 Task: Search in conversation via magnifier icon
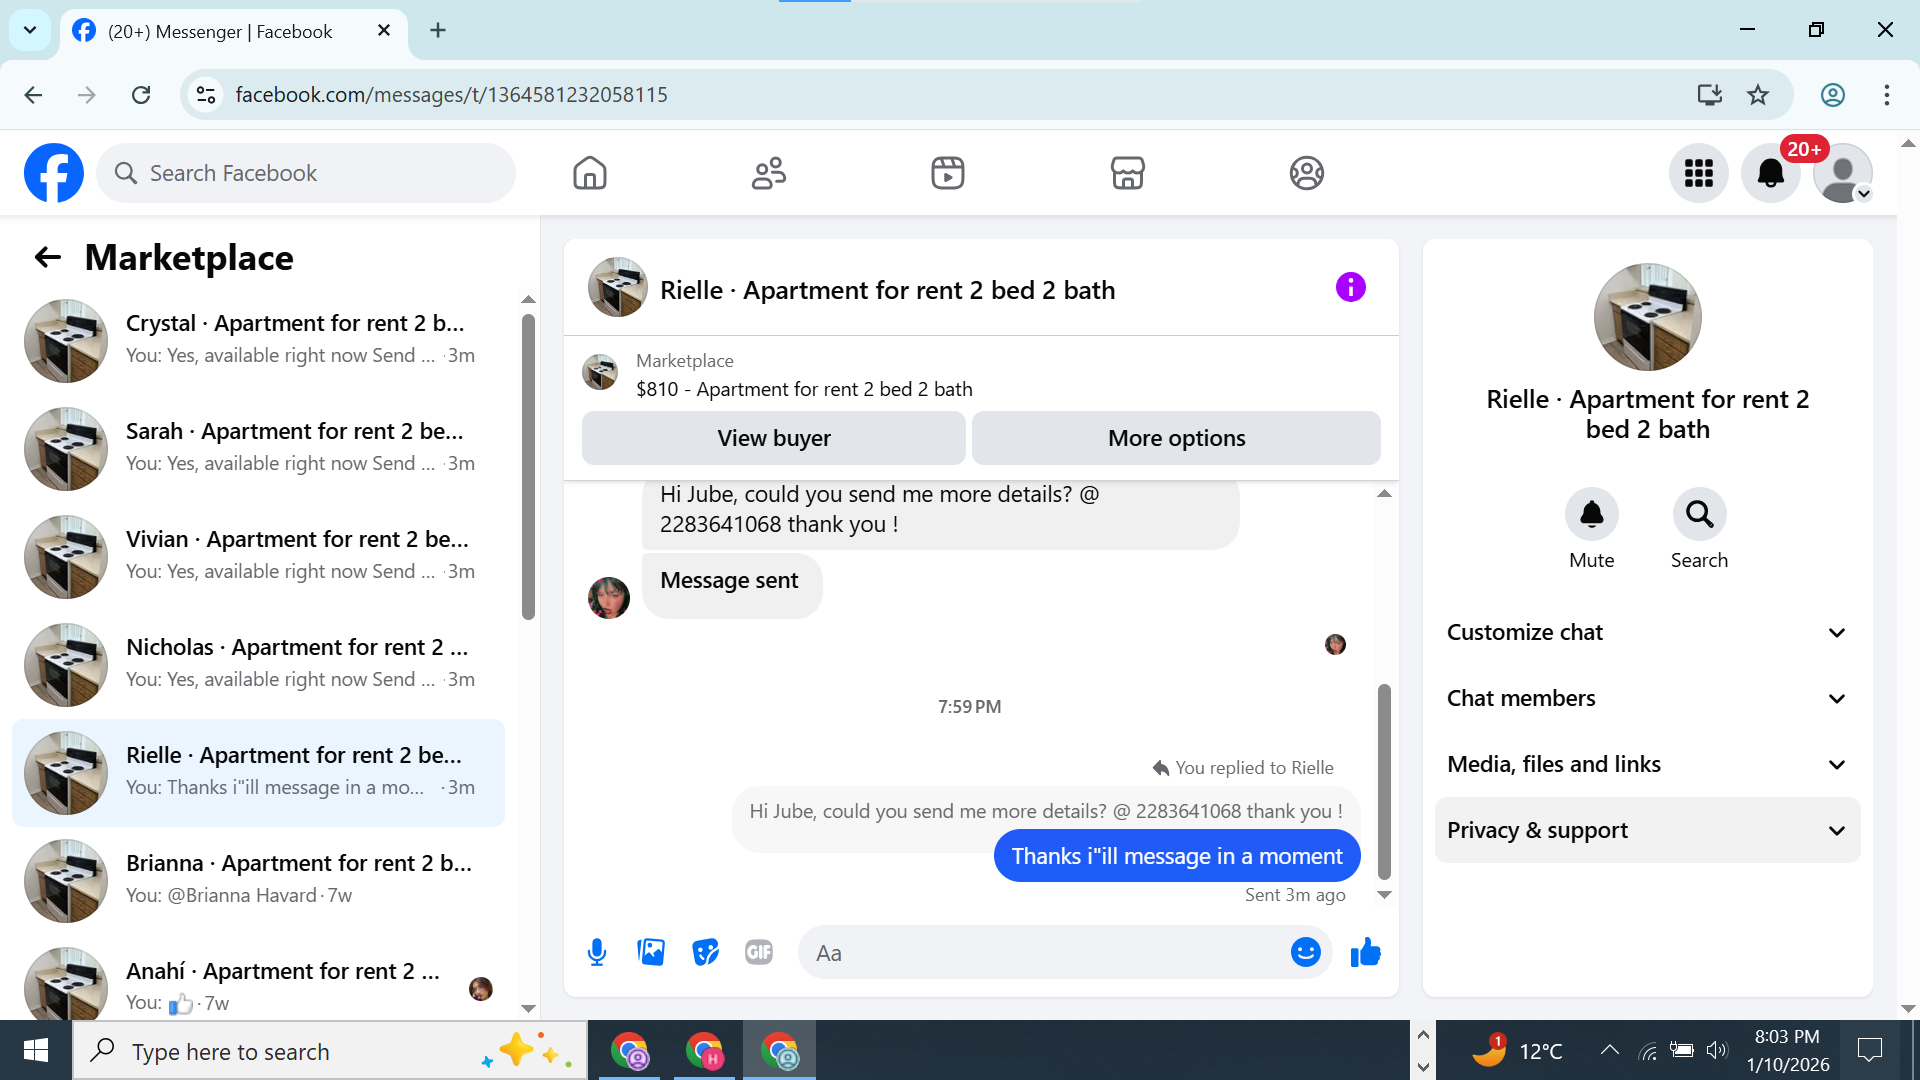(1699, 515)
